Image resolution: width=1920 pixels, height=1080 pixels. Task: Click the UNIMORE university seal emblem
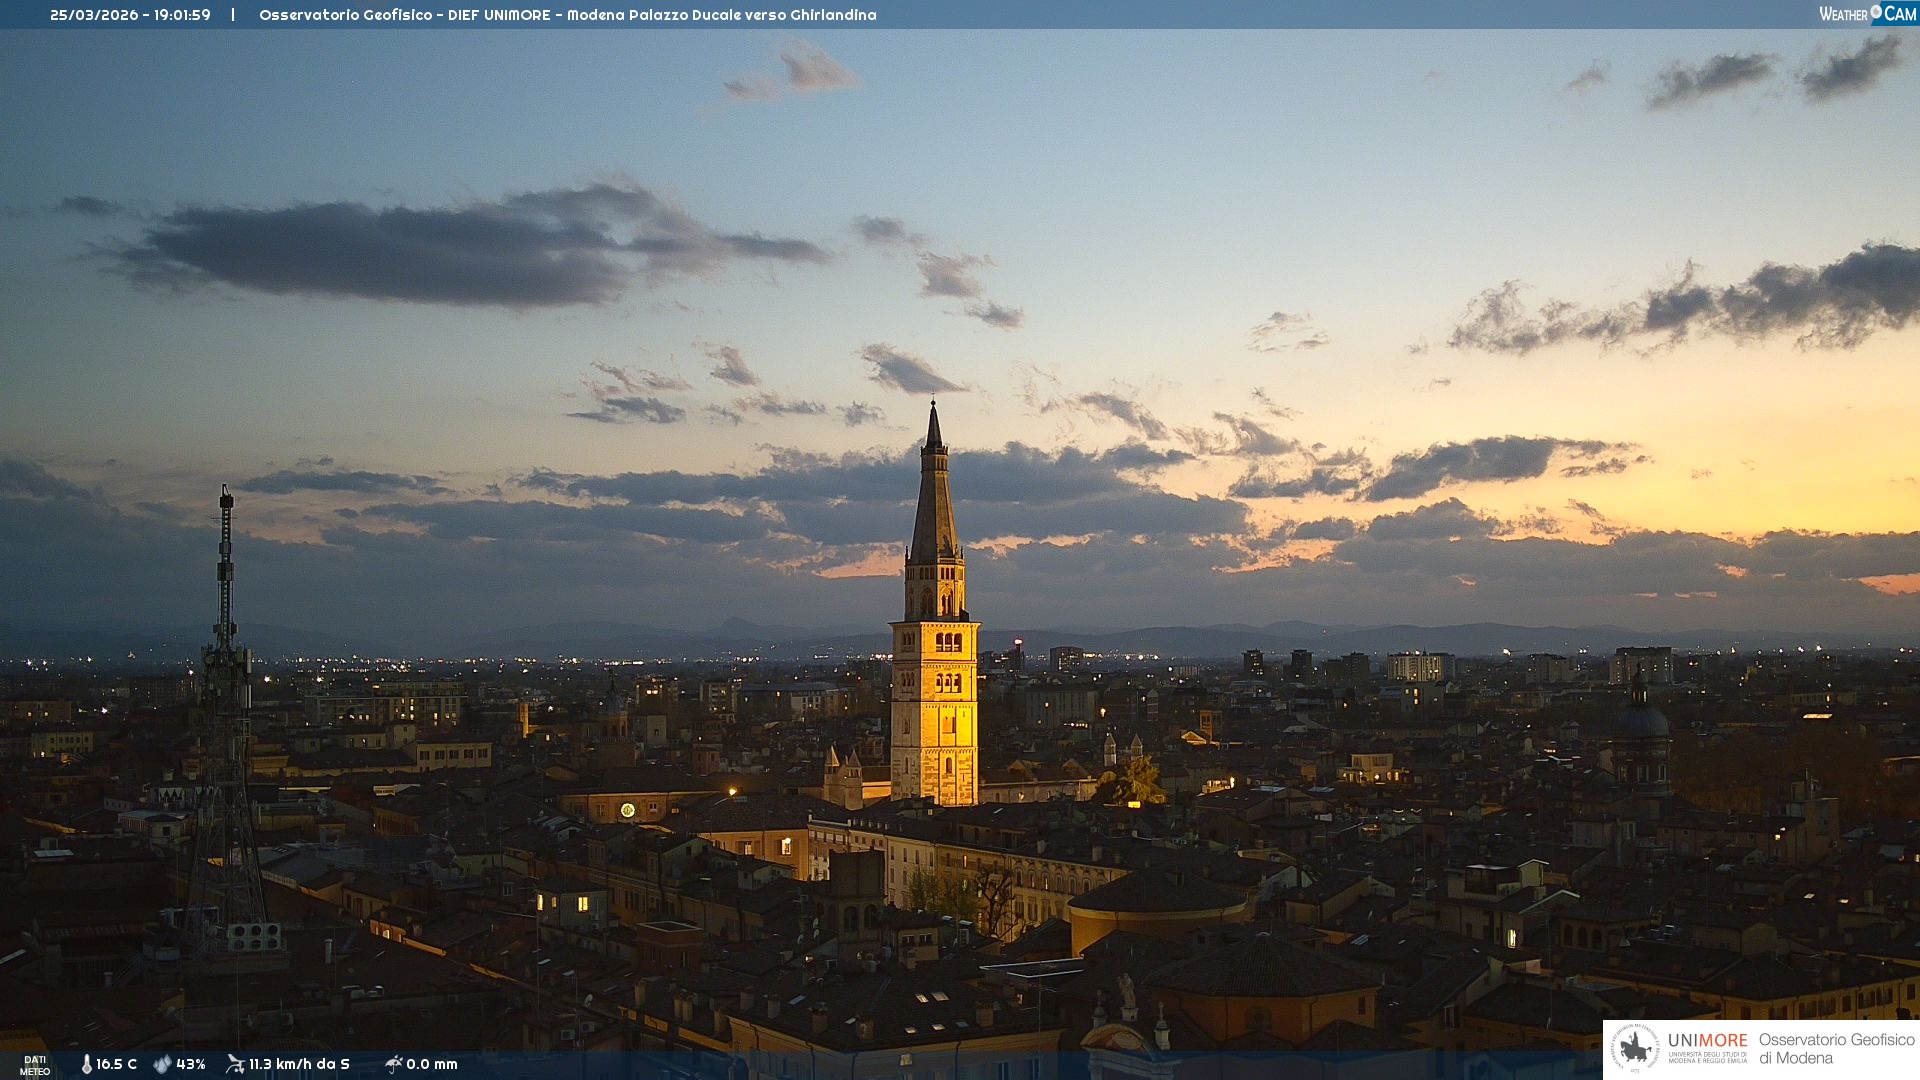1636,1048
